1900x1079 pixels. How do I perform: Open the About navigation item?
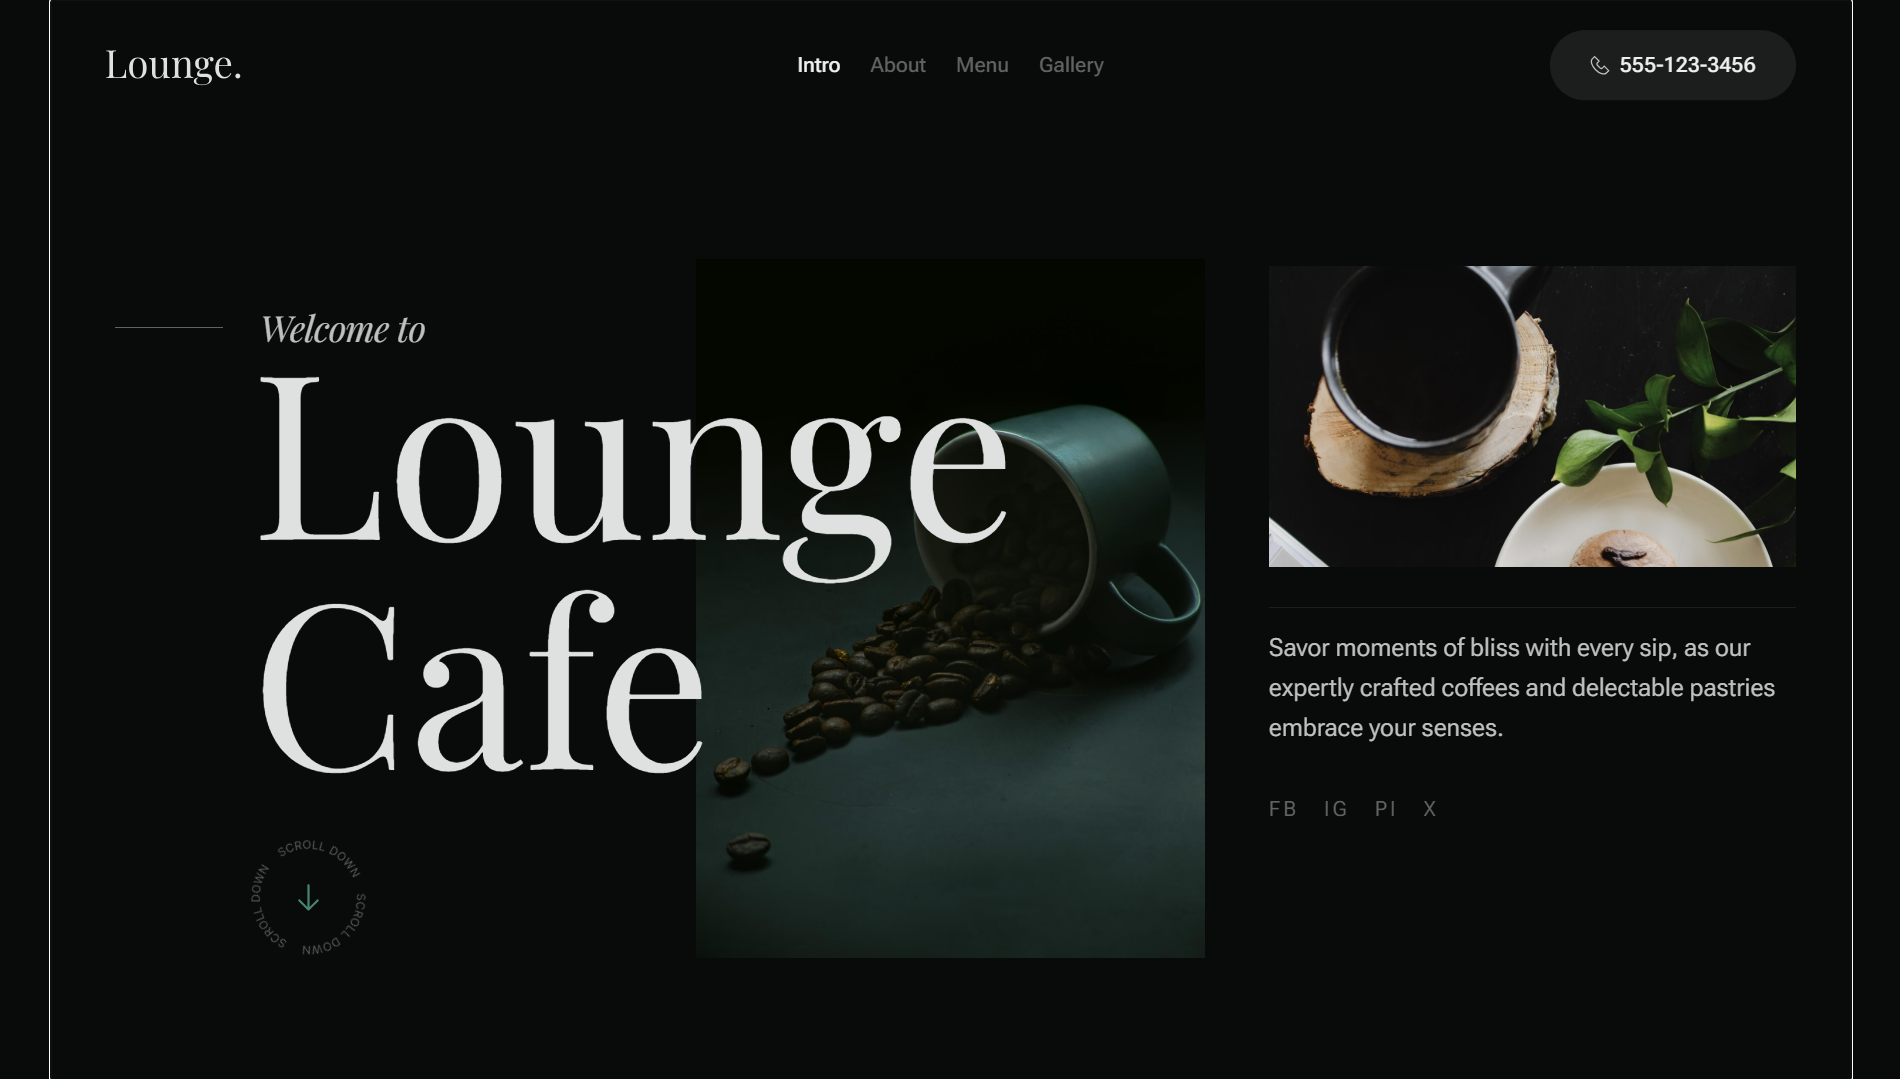pyautogui.click(x=897, y=65)
